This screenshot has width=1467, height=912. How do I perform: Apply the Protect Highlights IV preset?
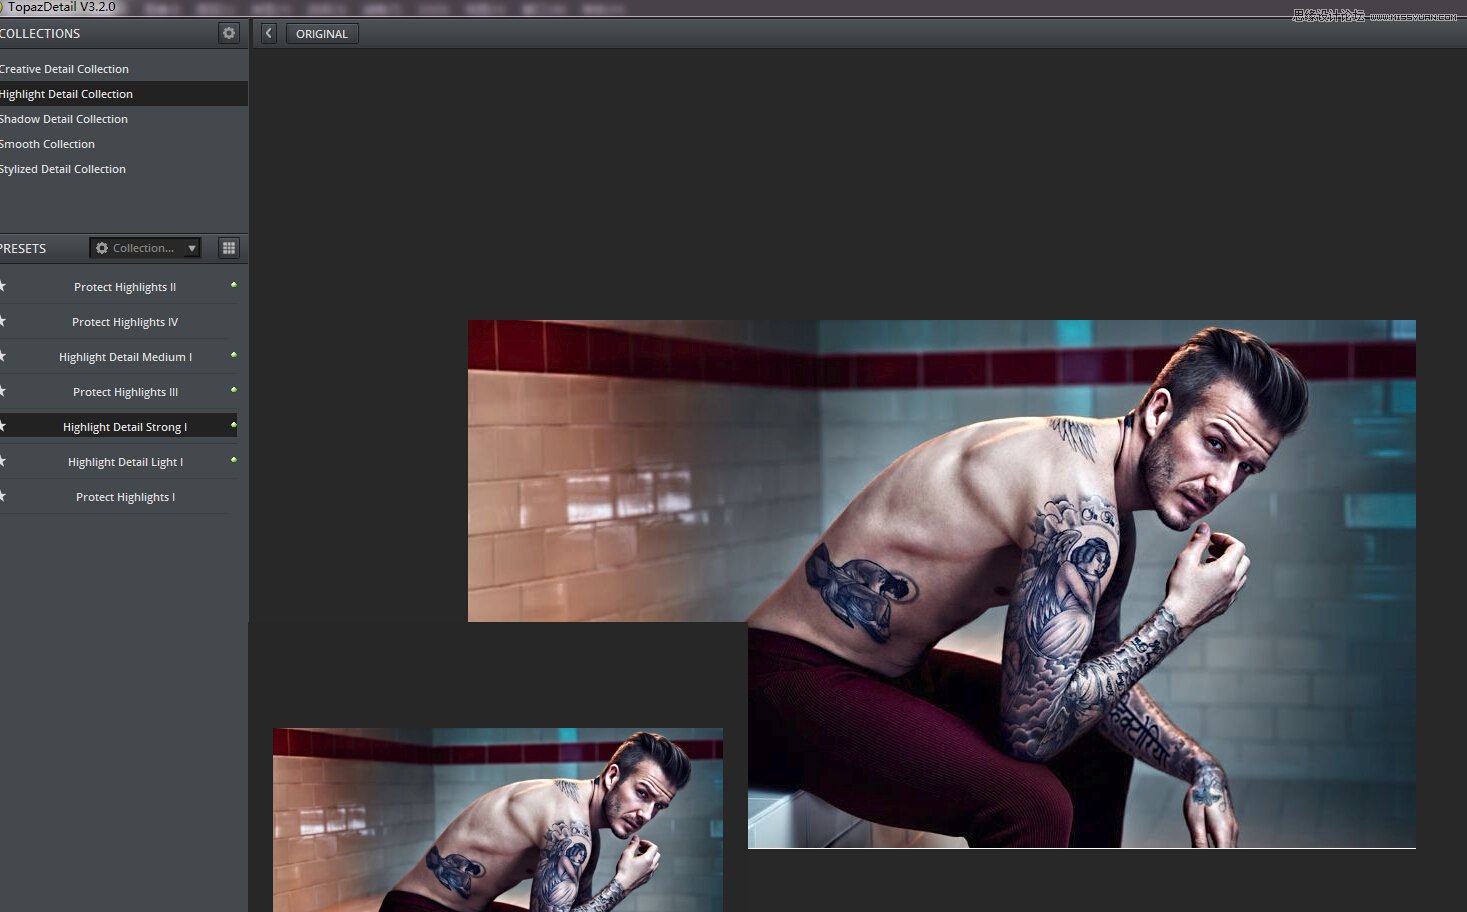pyautogui.click(x=125, y=322)
